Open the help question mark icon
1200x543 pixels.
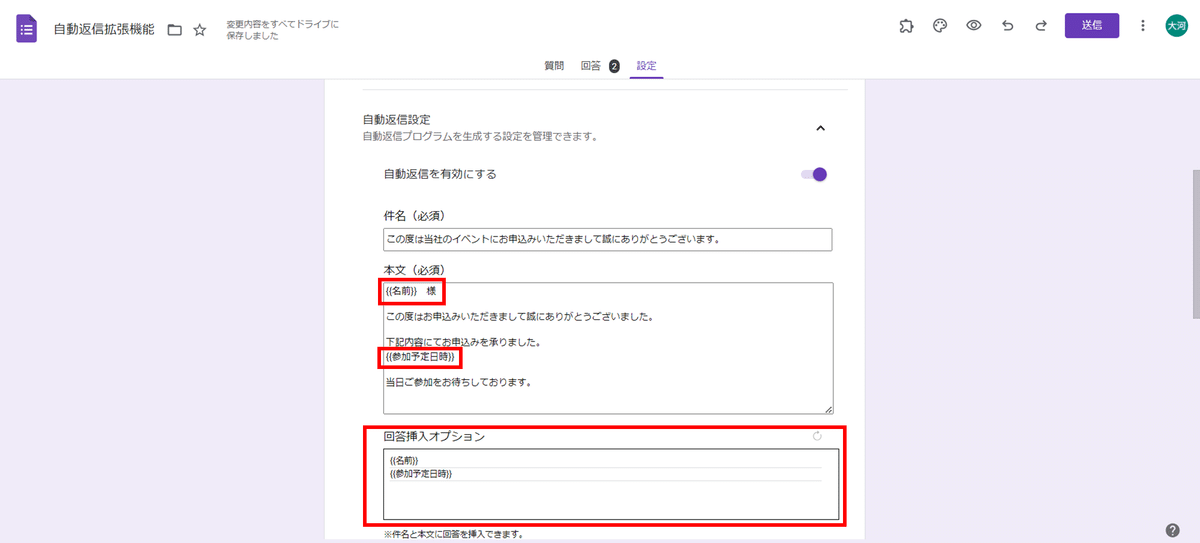coord(1173,530)
